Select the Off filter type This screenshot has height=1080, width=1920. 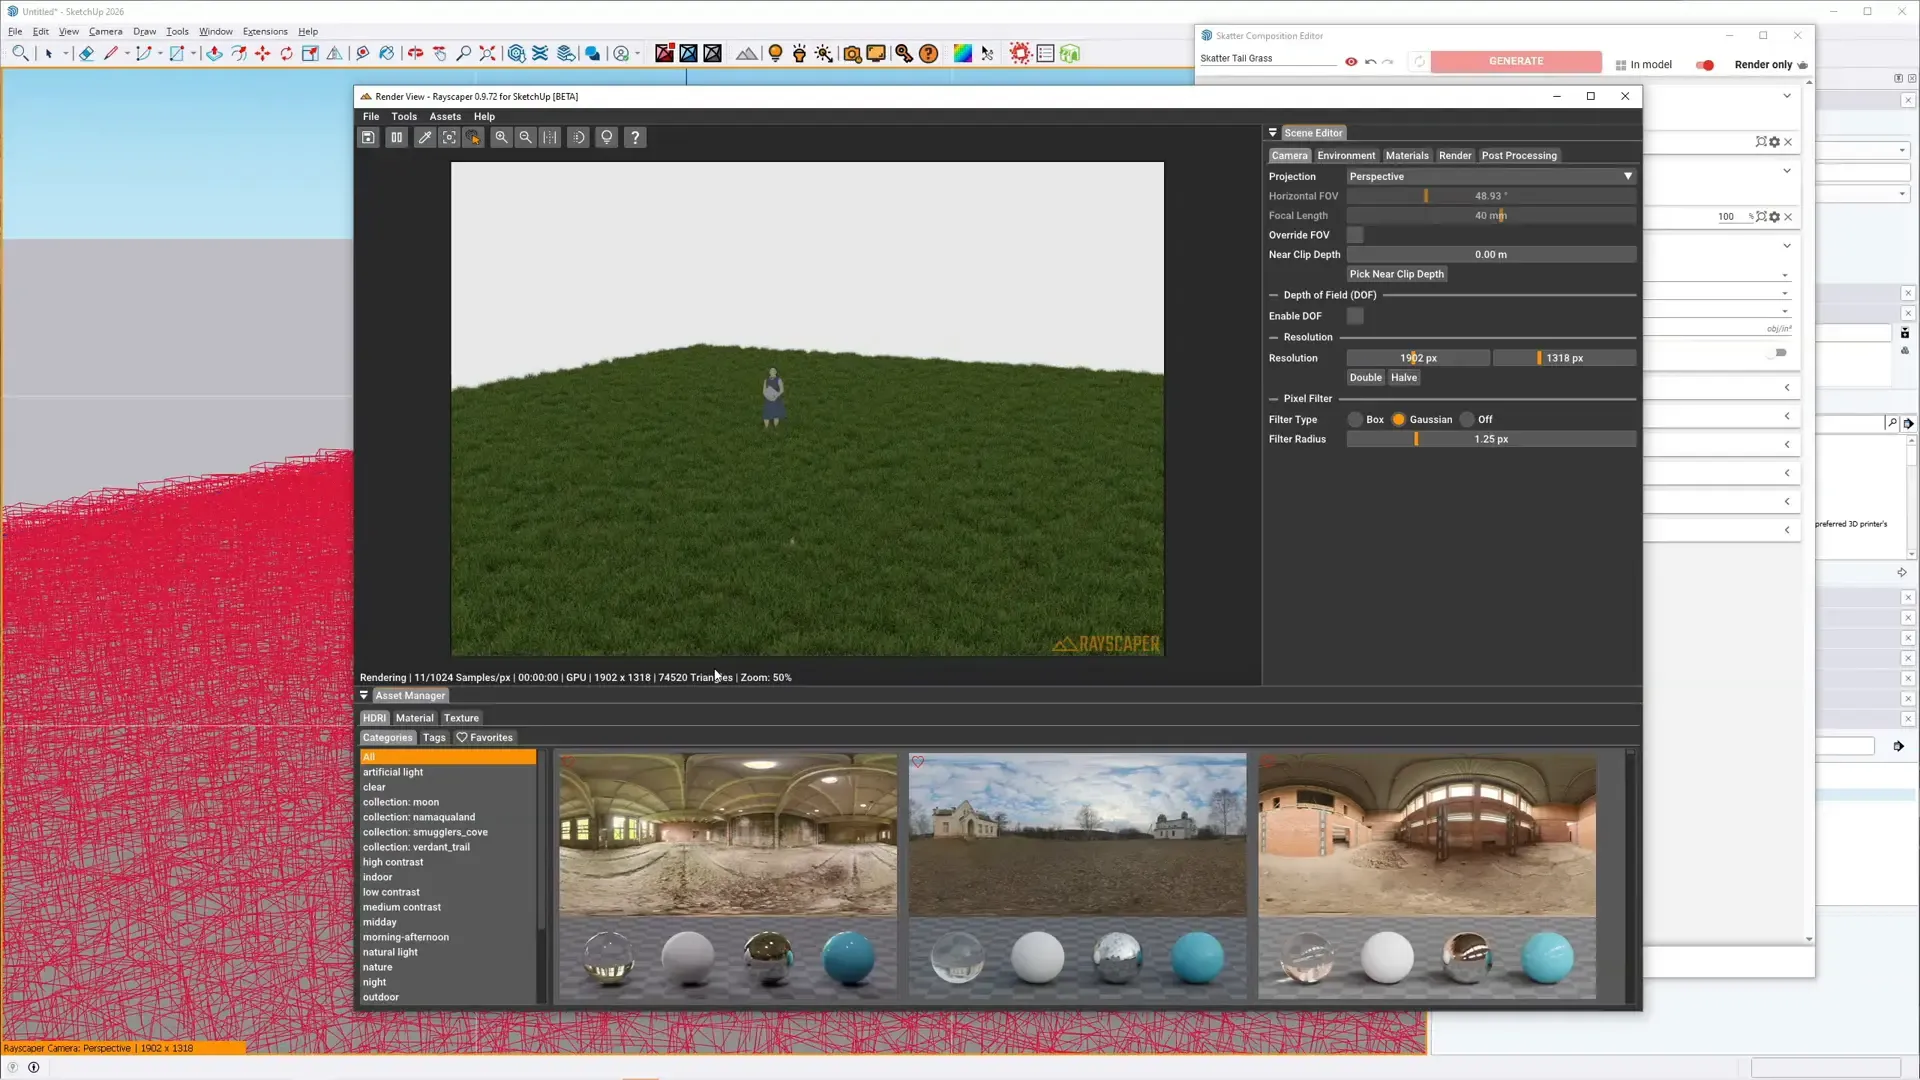click(x=1467, y=420)
